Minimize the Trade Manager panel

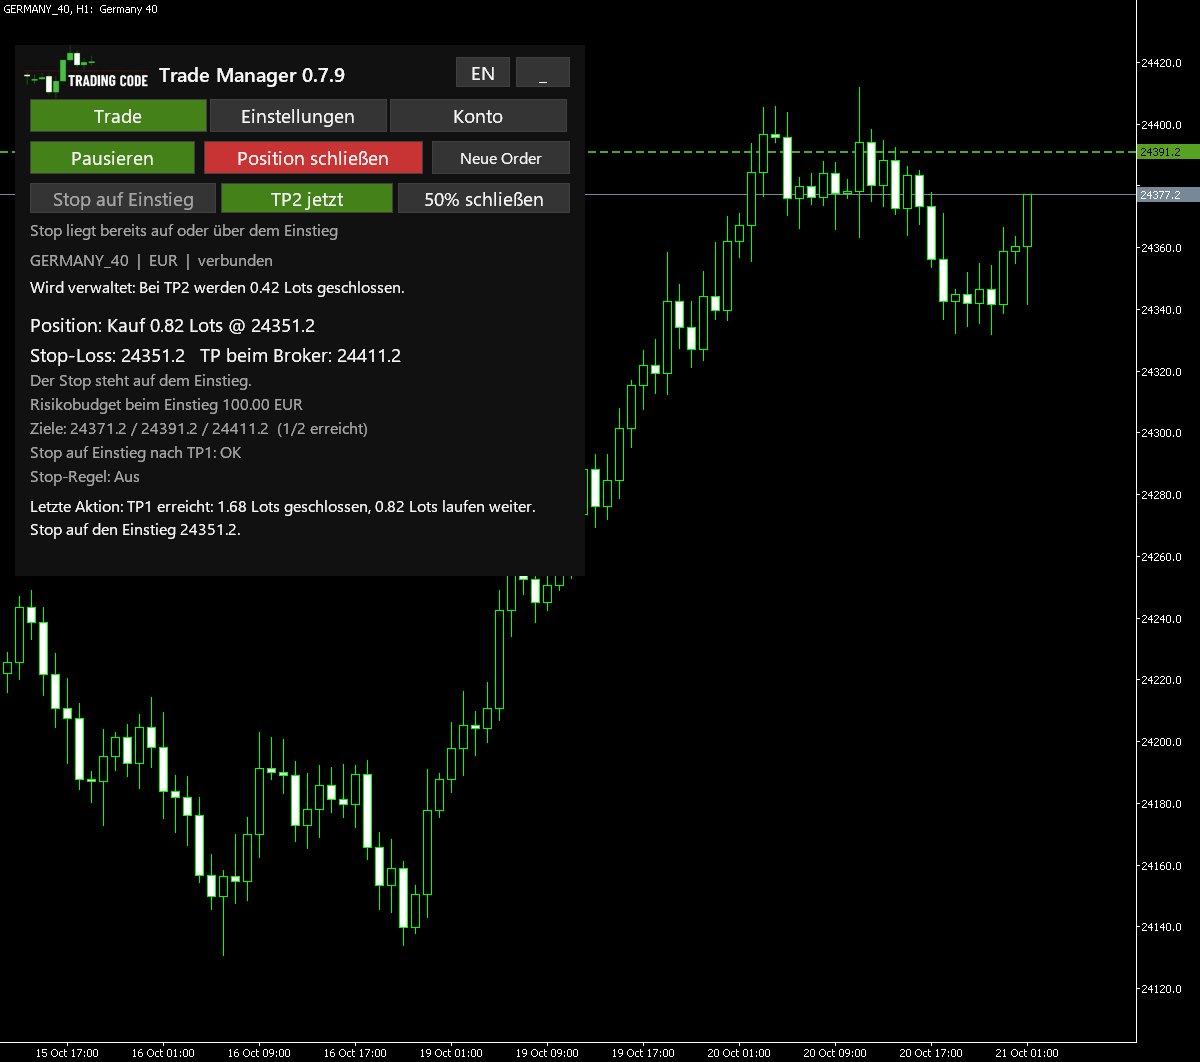[543, 73]
